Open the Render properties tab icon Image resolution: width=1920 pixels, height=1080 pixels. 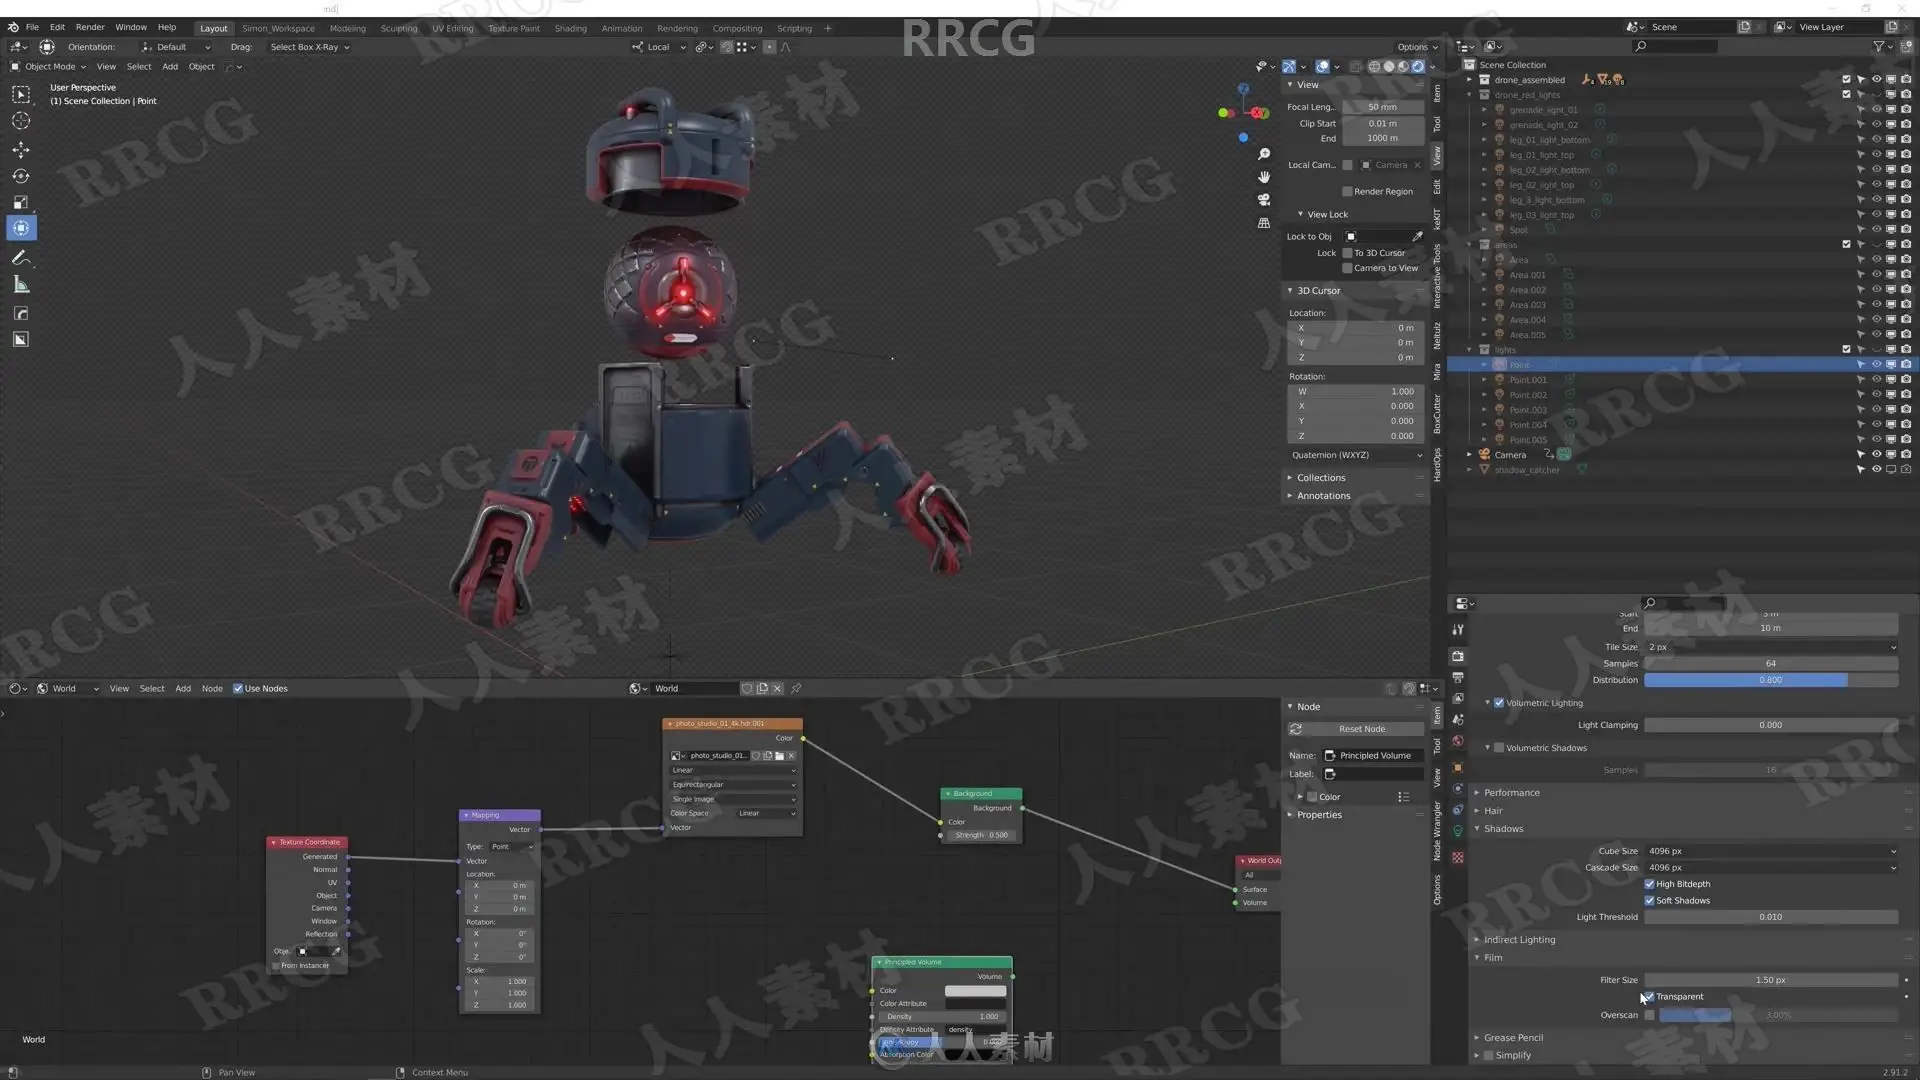pyautogui.click(x=1458, y=656)
